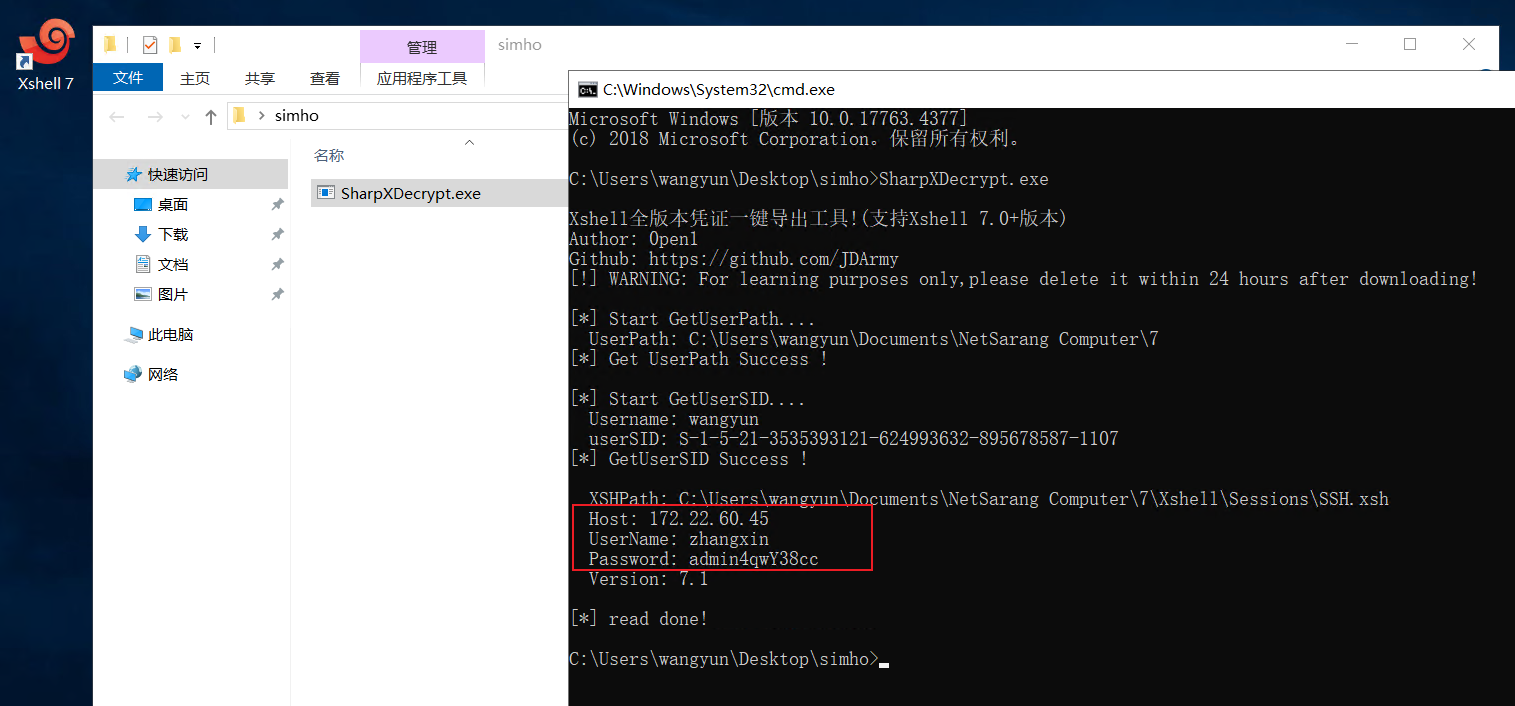Click the SharpXDecrypt.exe file icon
The image size is (1515, 706).
point(324,193)
